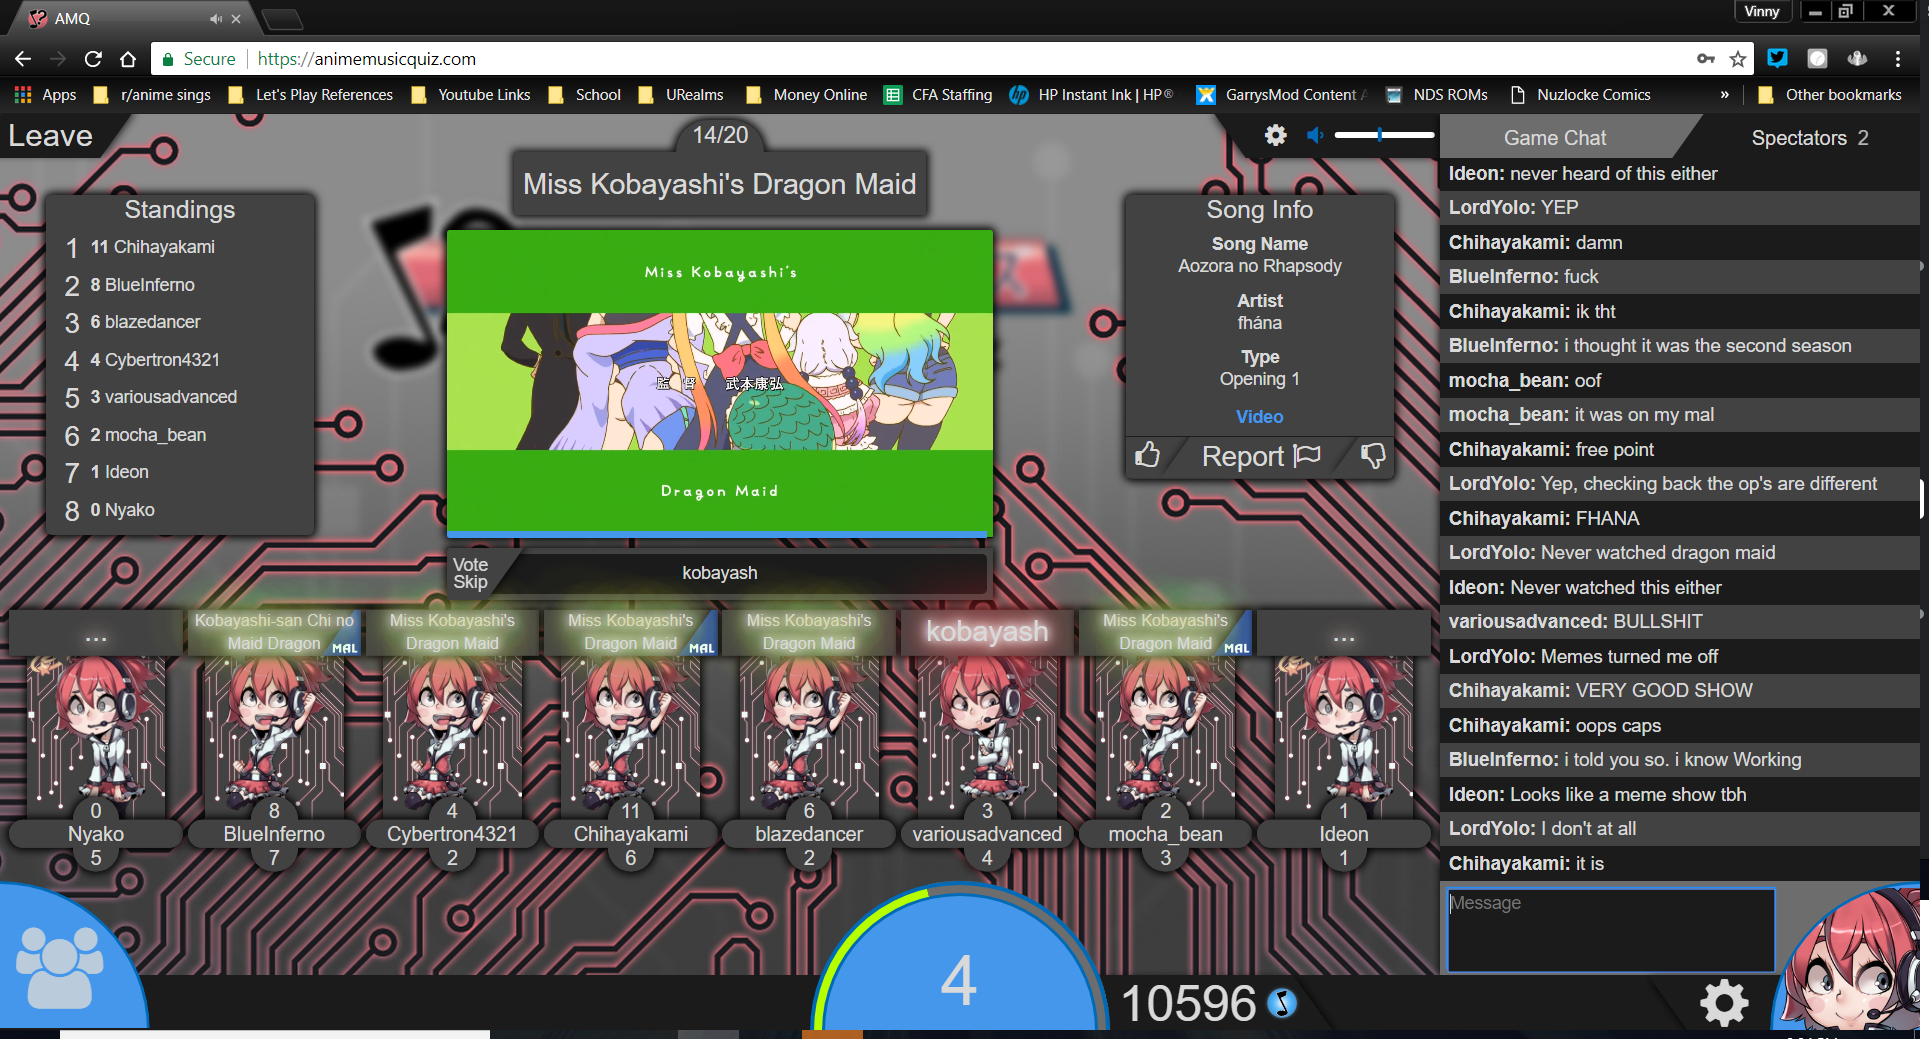Open Let's Play References bookmark folder
Screen dimensions: 1929x1039
click(310, 95)
